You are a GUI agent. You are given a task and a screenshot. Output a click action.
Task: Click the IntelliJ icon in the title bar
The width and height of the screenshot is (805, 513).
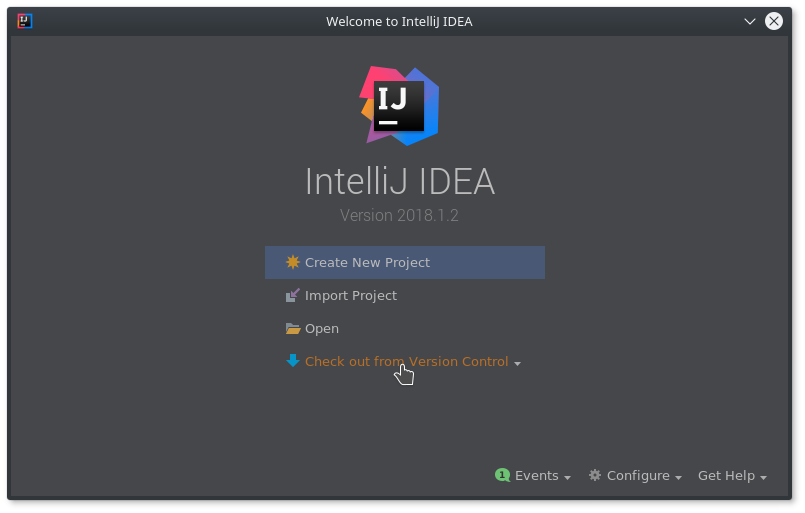25,21
